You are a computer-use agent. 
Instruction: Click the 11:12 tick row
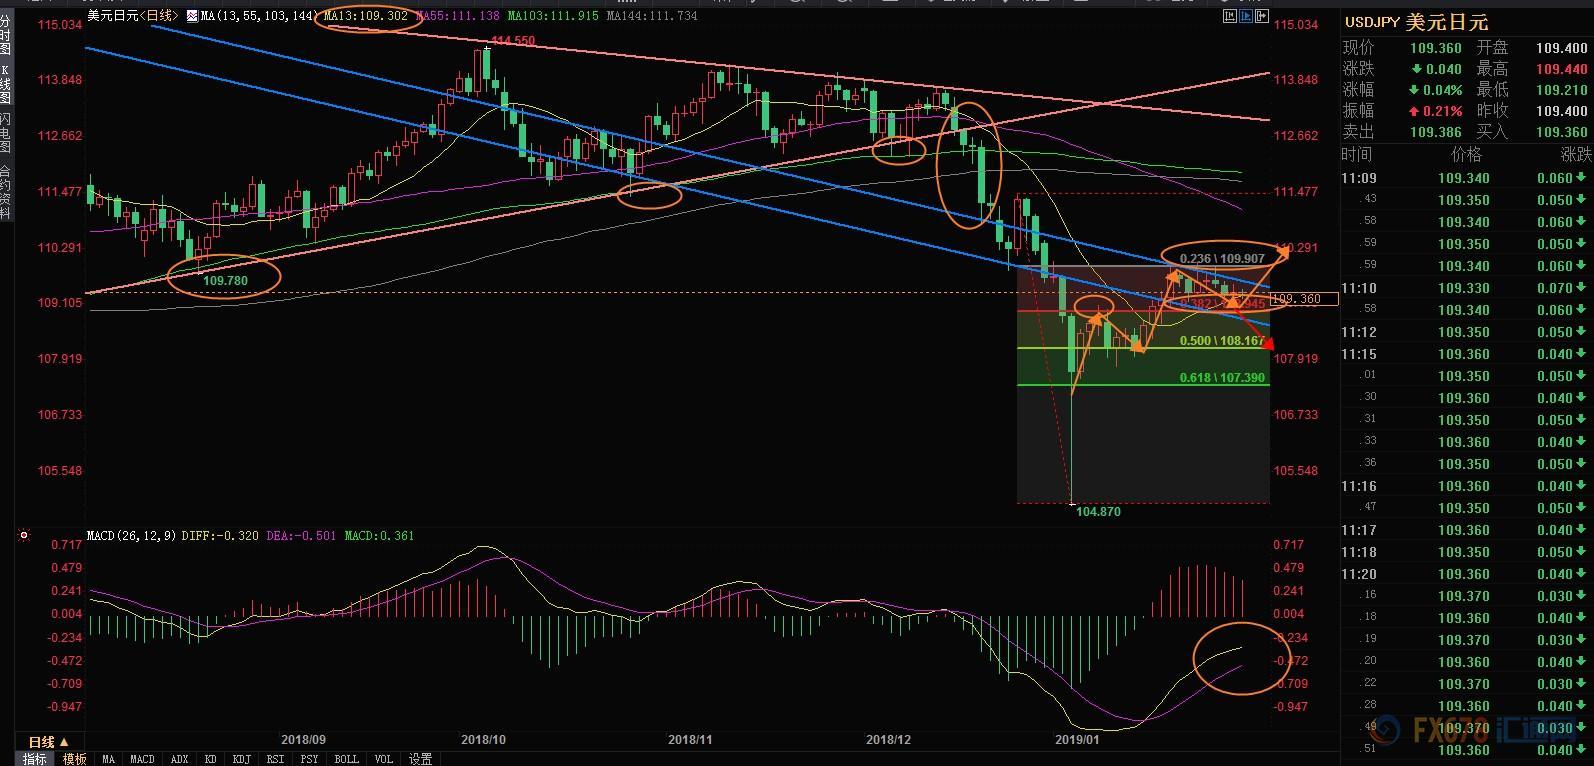[1466, 332]
